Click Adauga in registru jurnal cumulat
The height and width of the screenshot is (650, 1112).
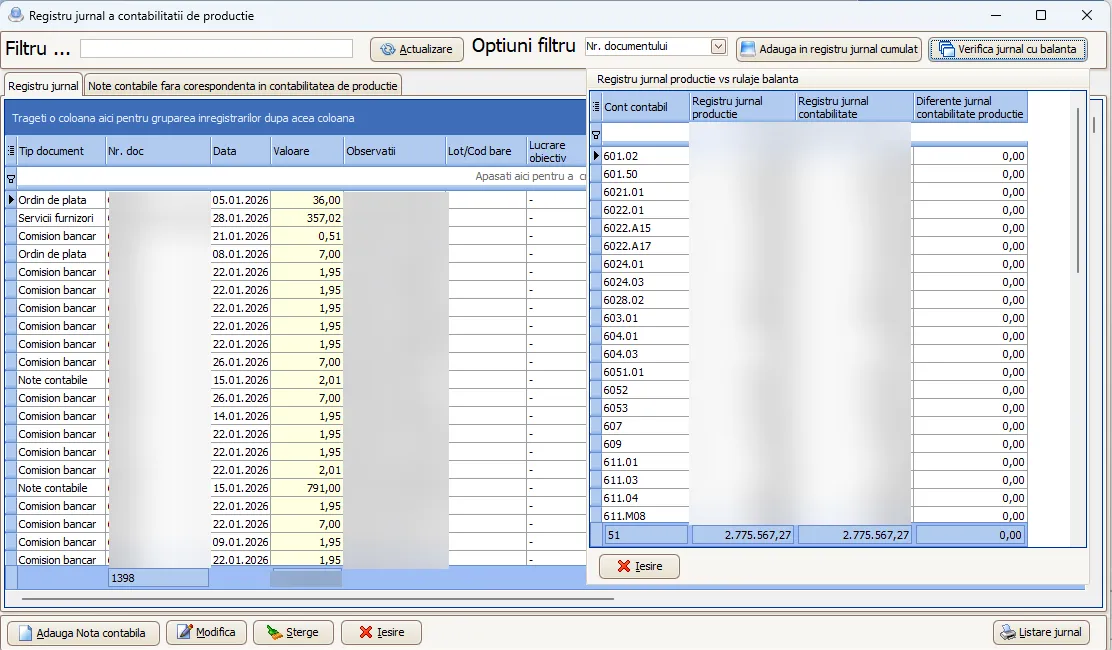click(829, 49)
